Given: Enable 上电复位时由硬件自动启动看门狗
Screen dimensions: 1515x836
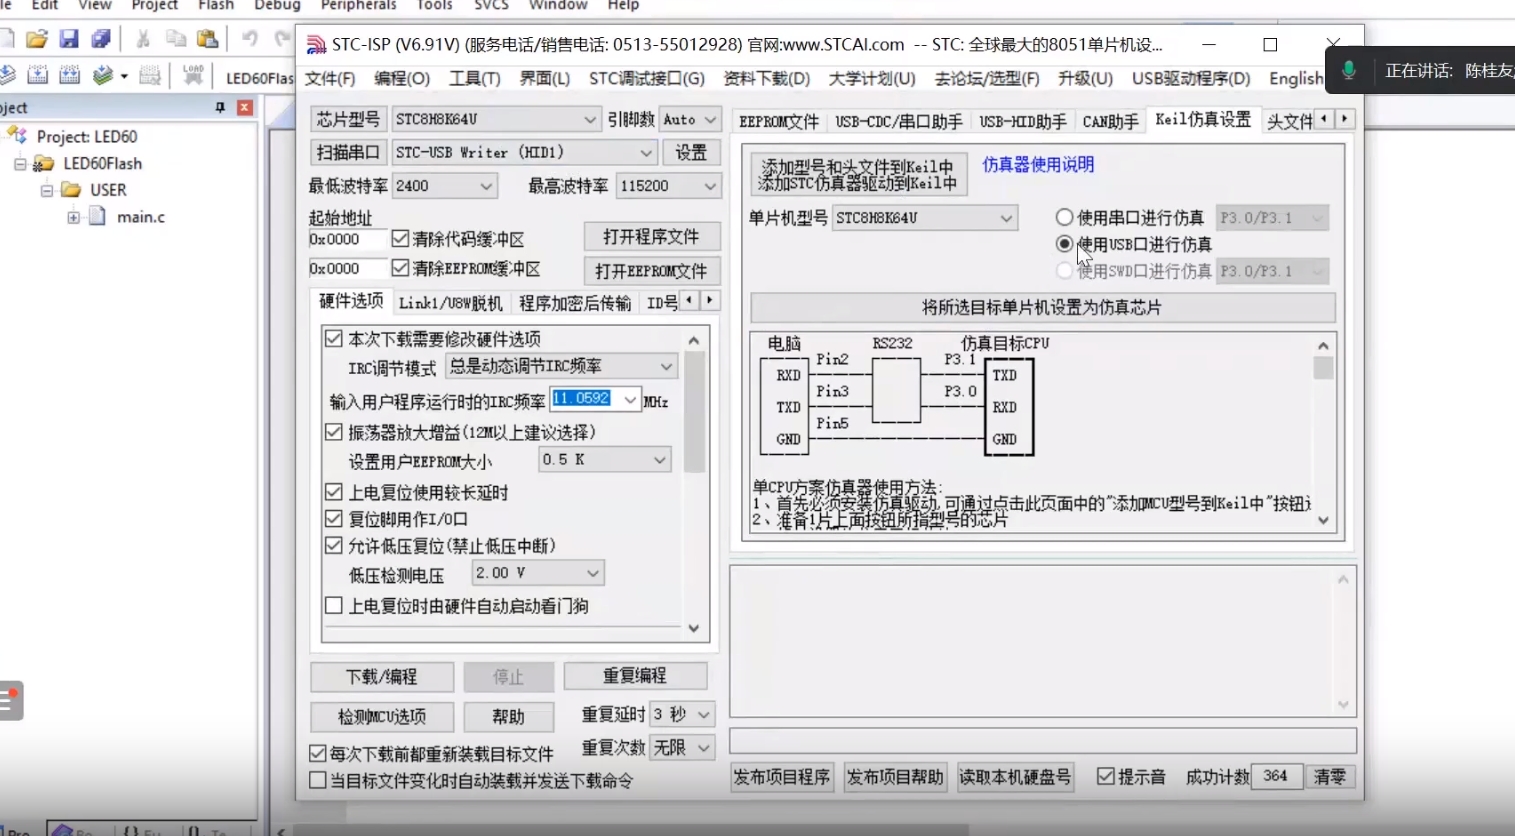Looking at the screenshot, I should (x=334, y=606).
